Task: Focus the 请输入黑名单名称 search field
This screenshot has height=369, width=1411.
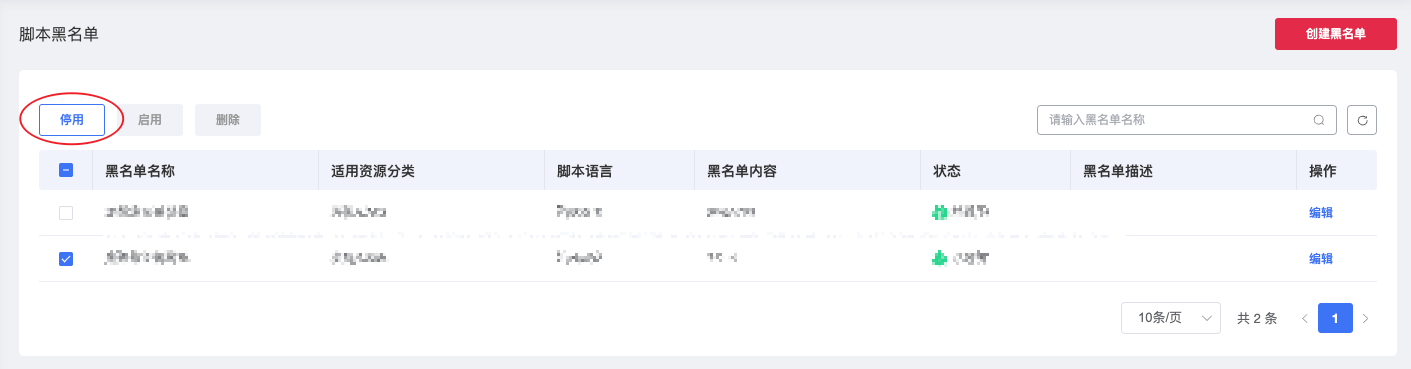Action: coord(1176,120)
